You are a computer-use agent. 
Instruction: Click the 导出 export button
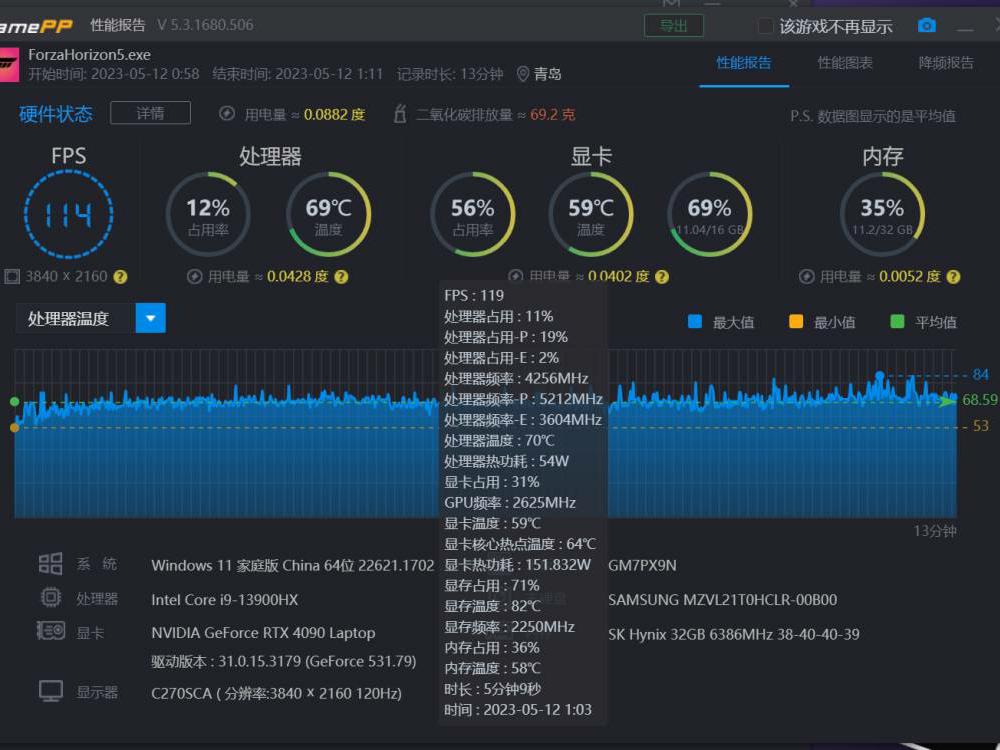point(673,26)
